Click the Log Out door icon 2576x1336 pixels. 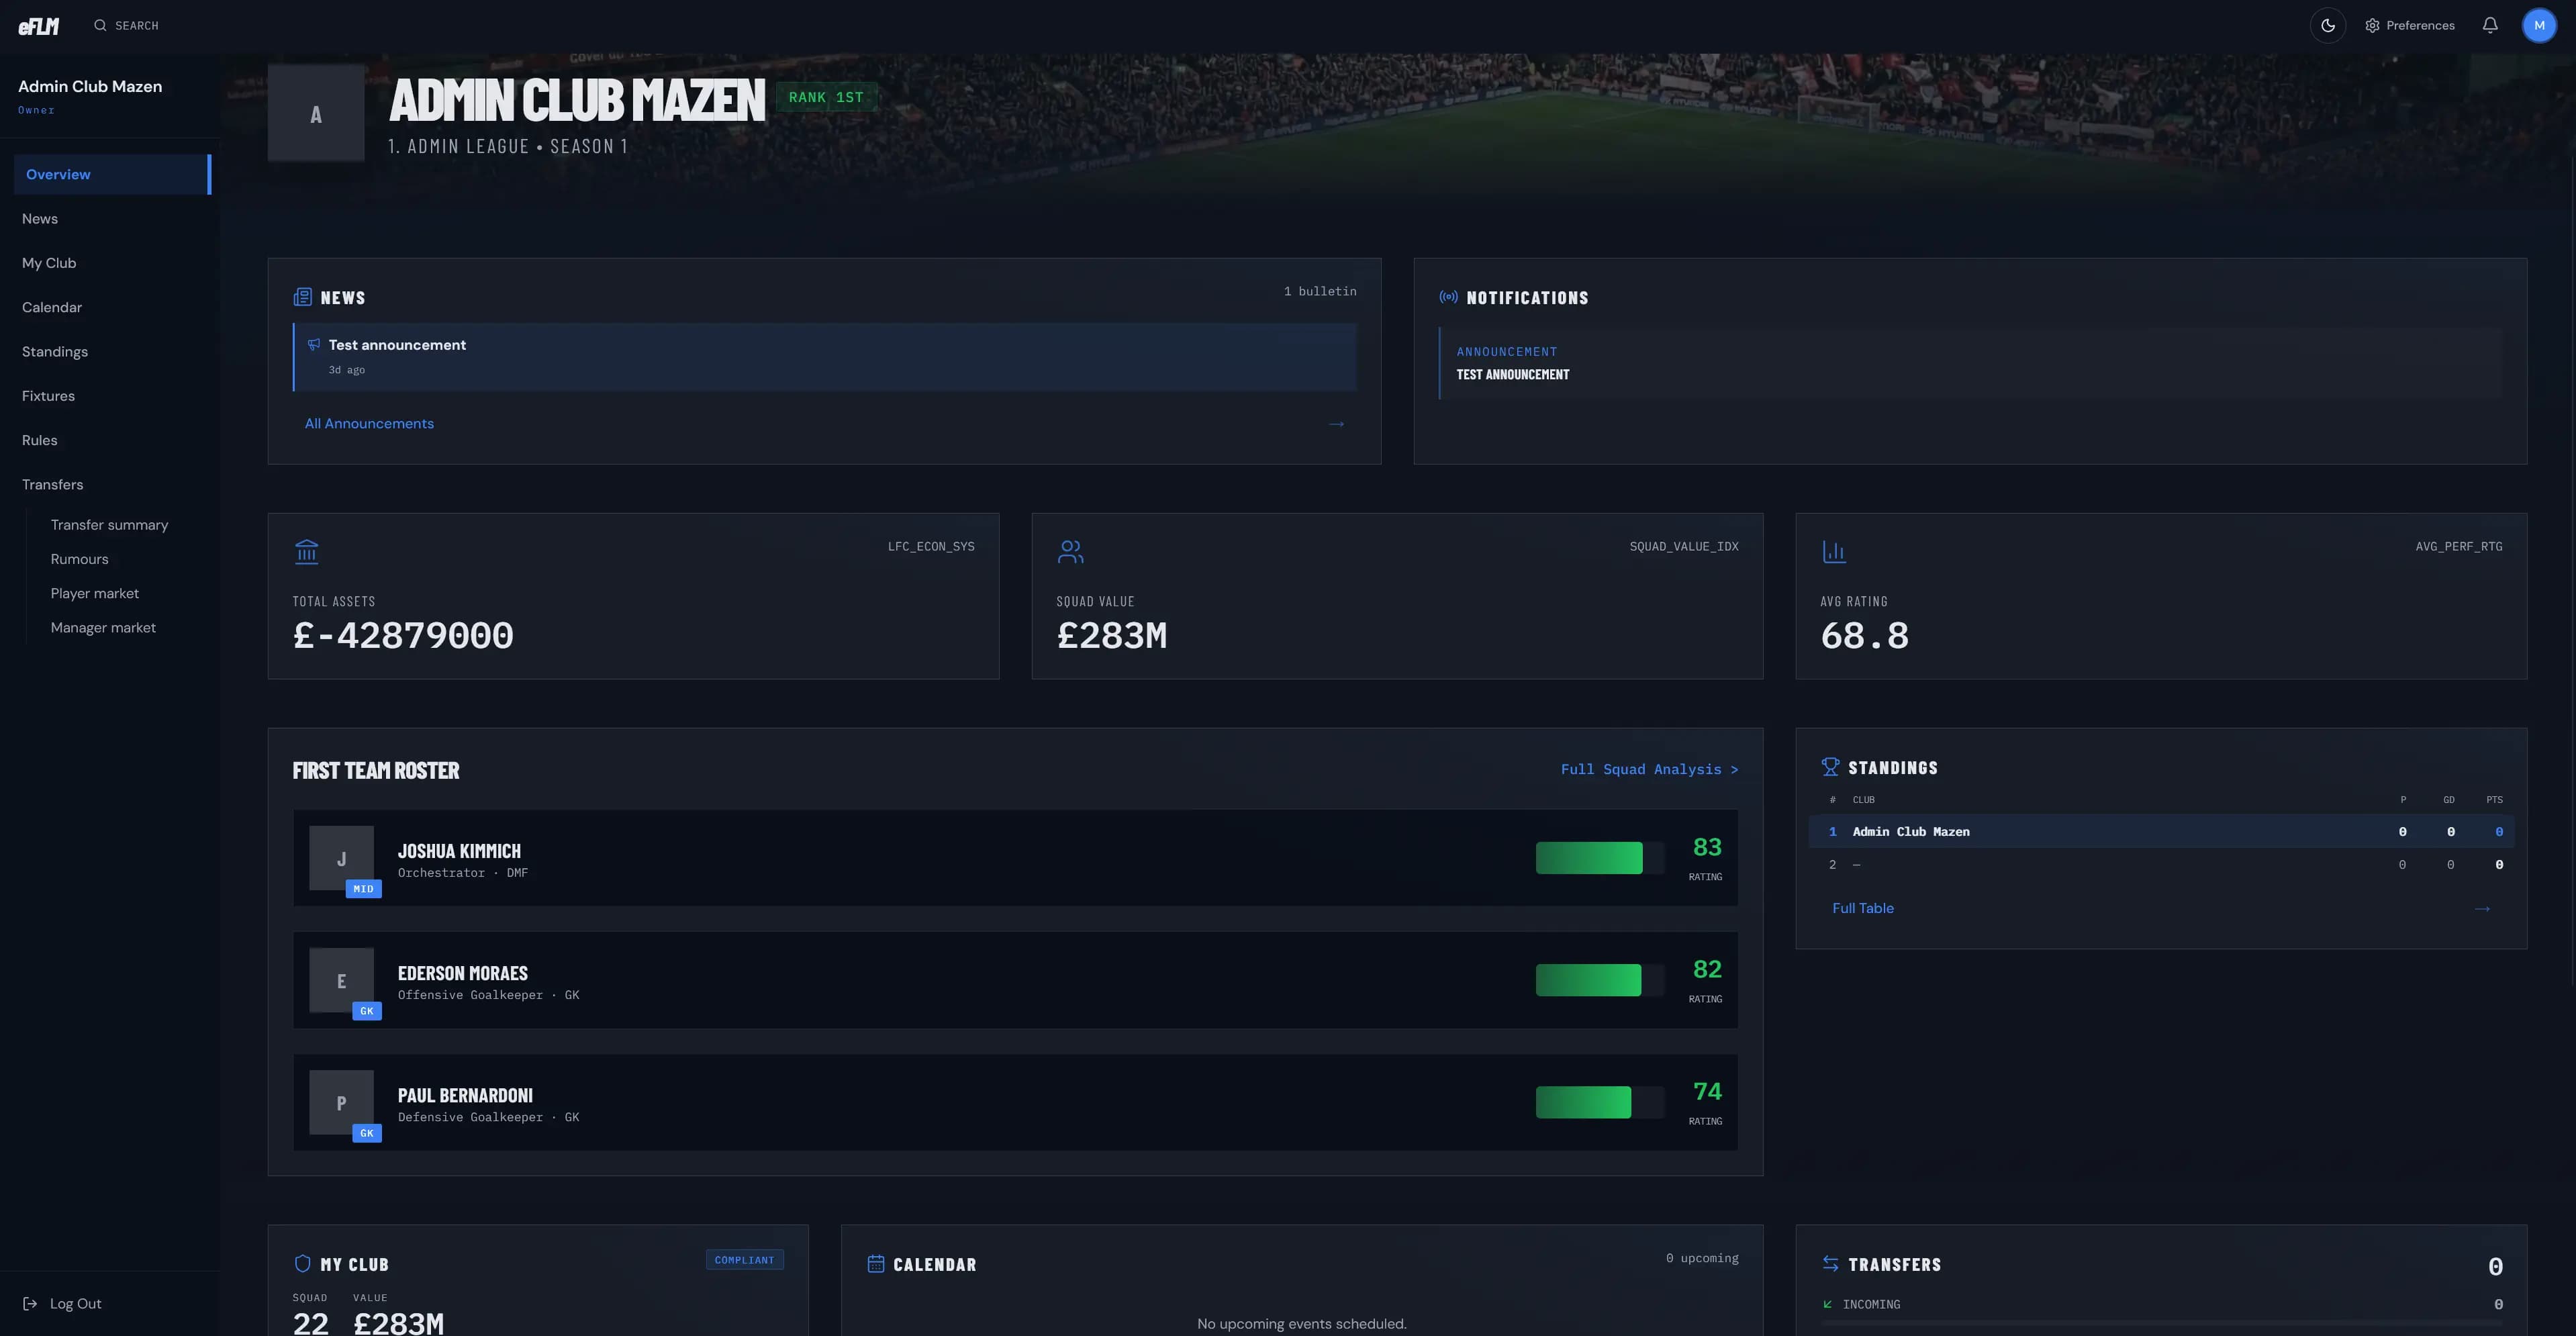[30, 1304]
